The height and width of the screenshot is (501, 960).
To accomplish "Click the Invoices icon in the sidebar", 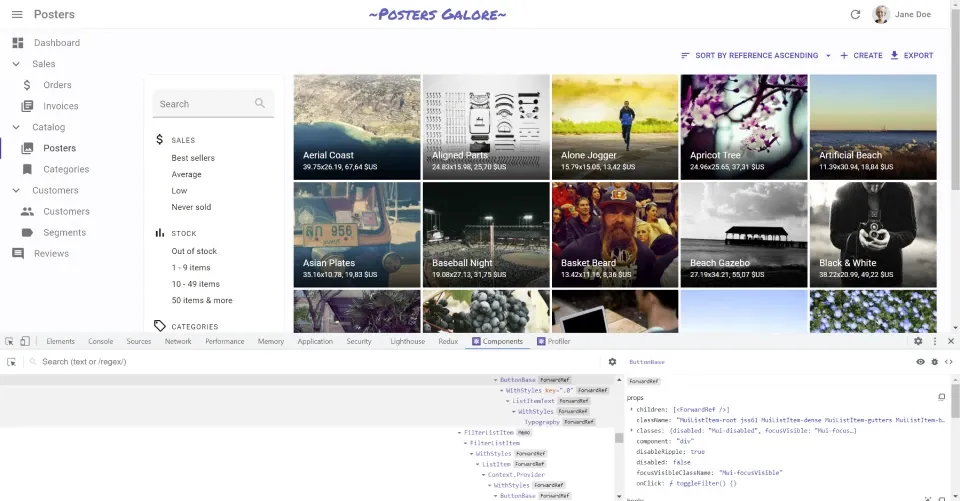I will point(27,106).
